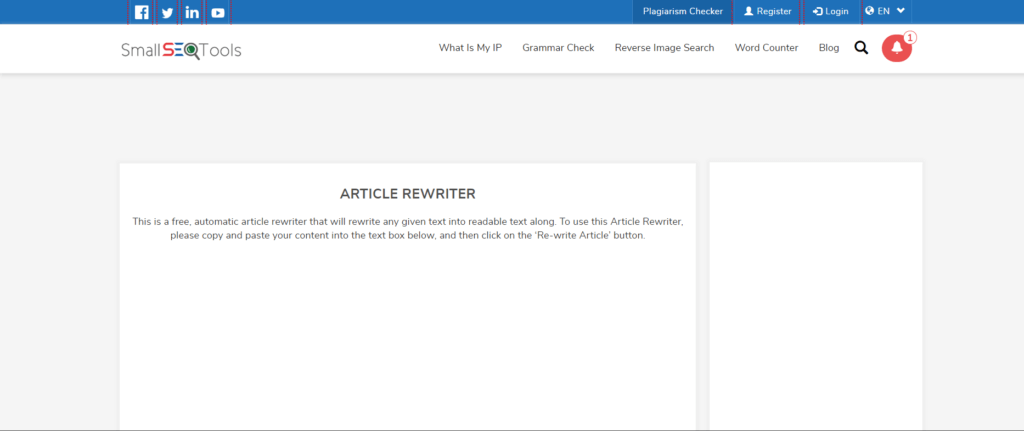Open the Twitter social icon
1024x431 pixels.
167,12
